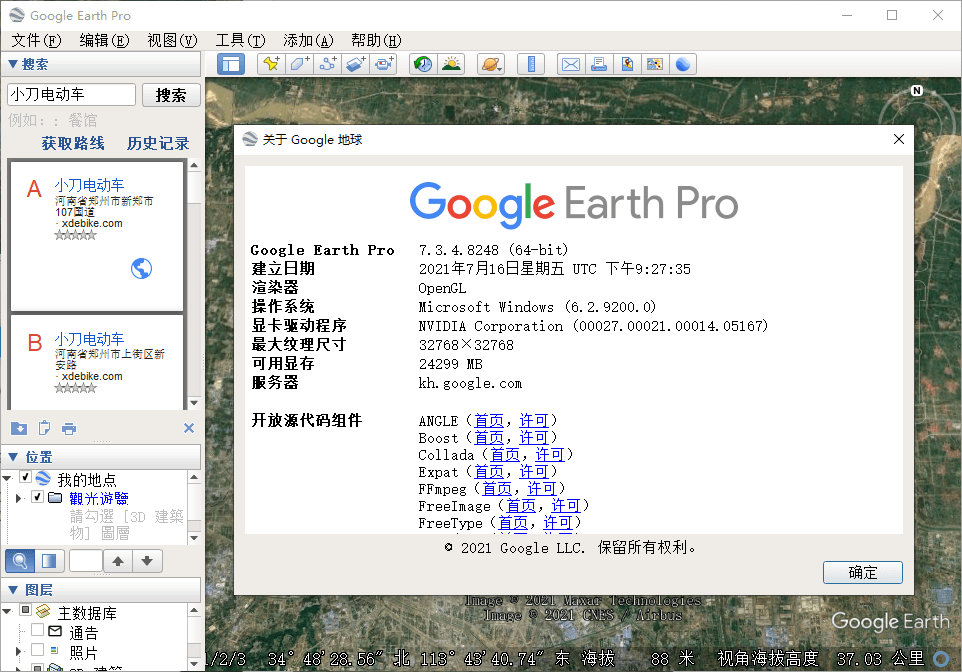Save image toolbar icon
This screenshot has height=672, width=962.
[627, 64]
